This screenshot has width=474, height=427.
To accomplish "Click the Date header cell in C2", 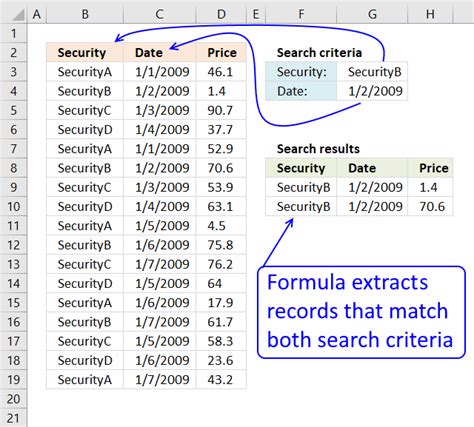I will click(x=160, y=52).
